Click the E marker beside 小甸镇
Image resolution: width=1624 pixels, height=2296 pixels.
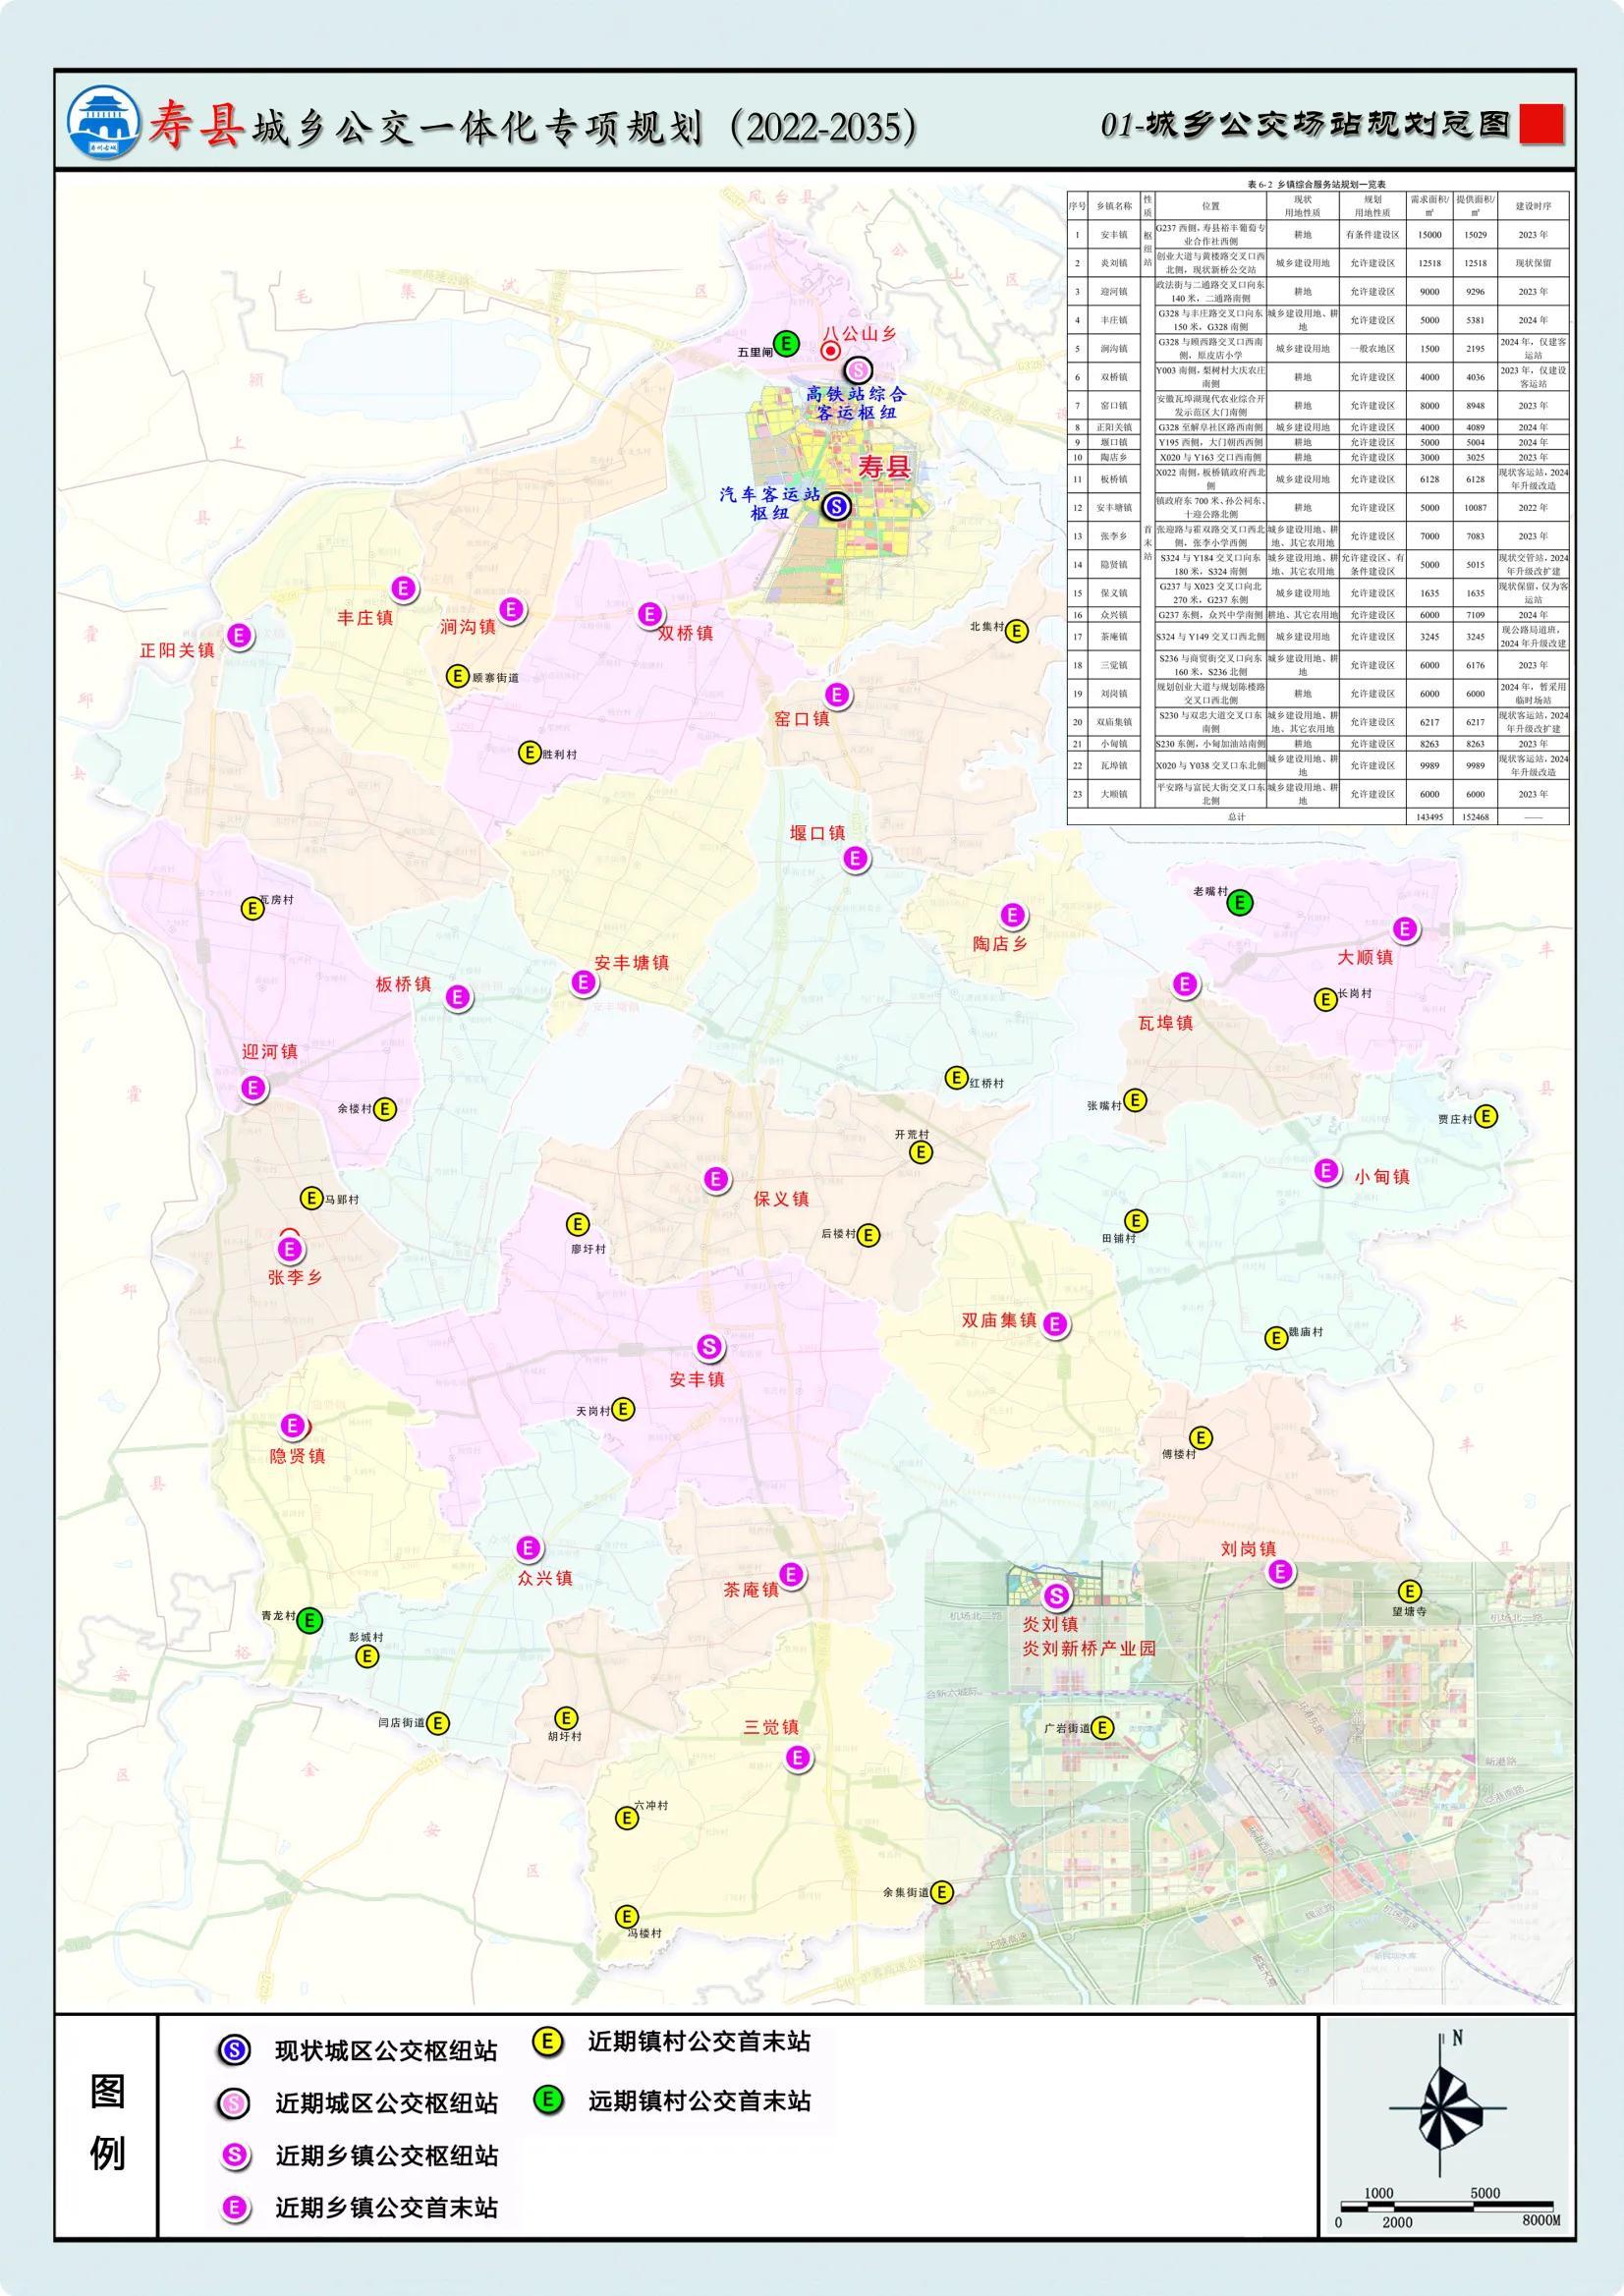click(x=1327, y=1171)
